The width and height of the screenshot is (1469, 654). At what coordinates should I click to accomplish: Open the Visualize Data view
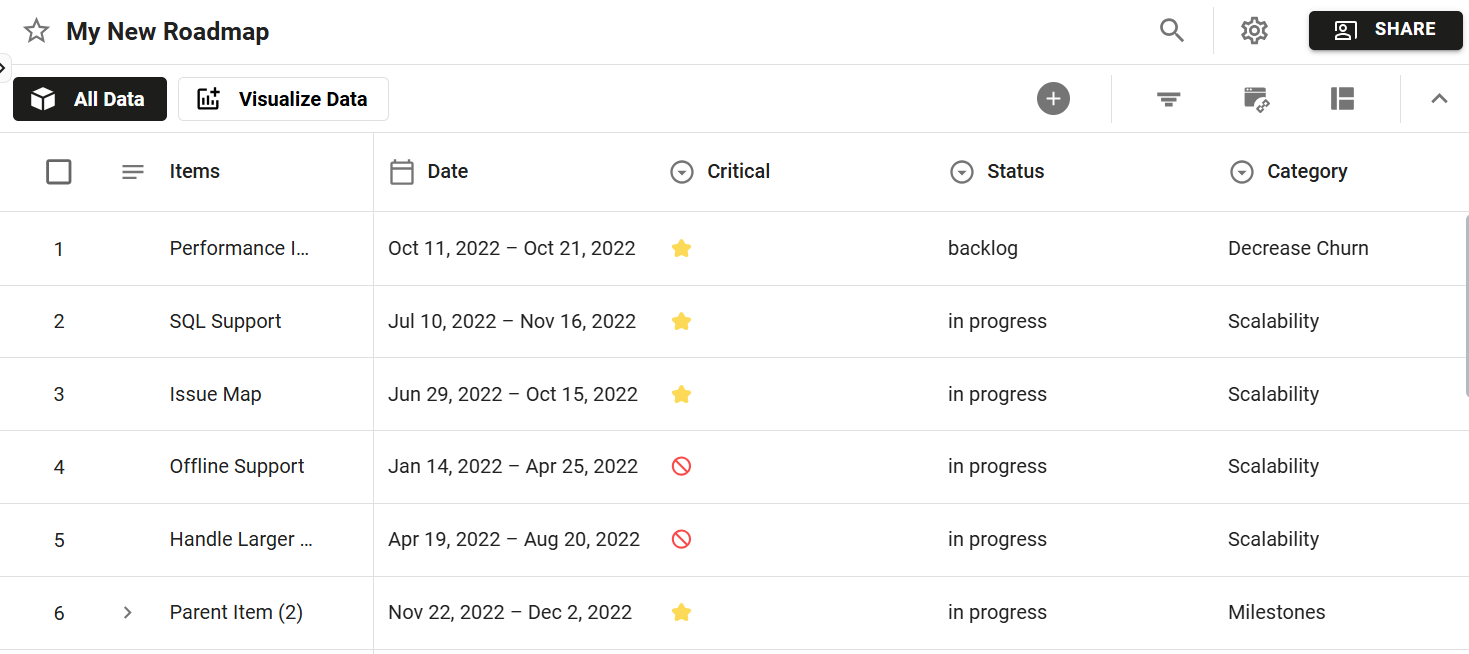coord(283,98)
